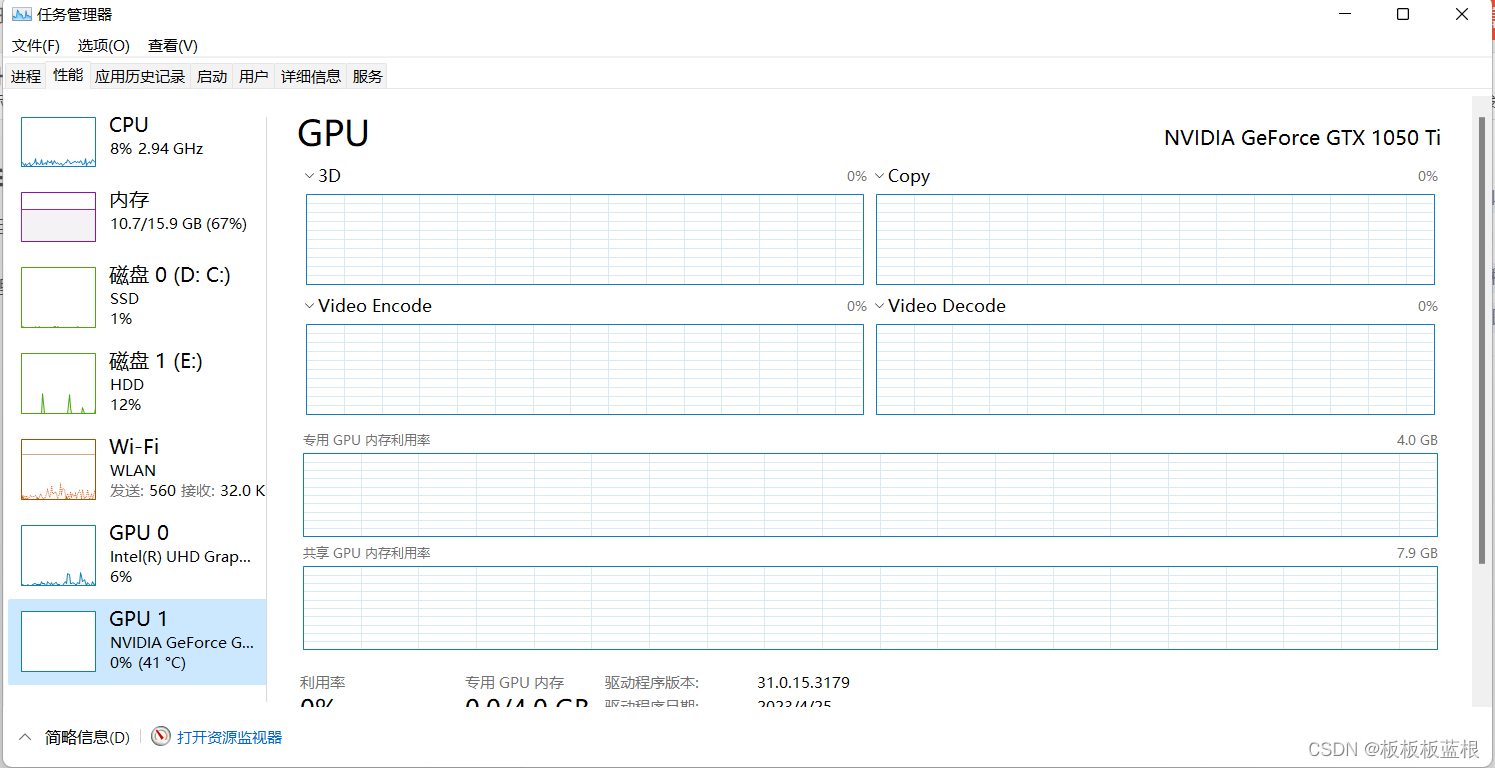The width and height of the screenshot is (1495, 768).
Task: Click CPU 8% 2.94 GHz text
Action: pyautogui.click(x=156, y=149)
